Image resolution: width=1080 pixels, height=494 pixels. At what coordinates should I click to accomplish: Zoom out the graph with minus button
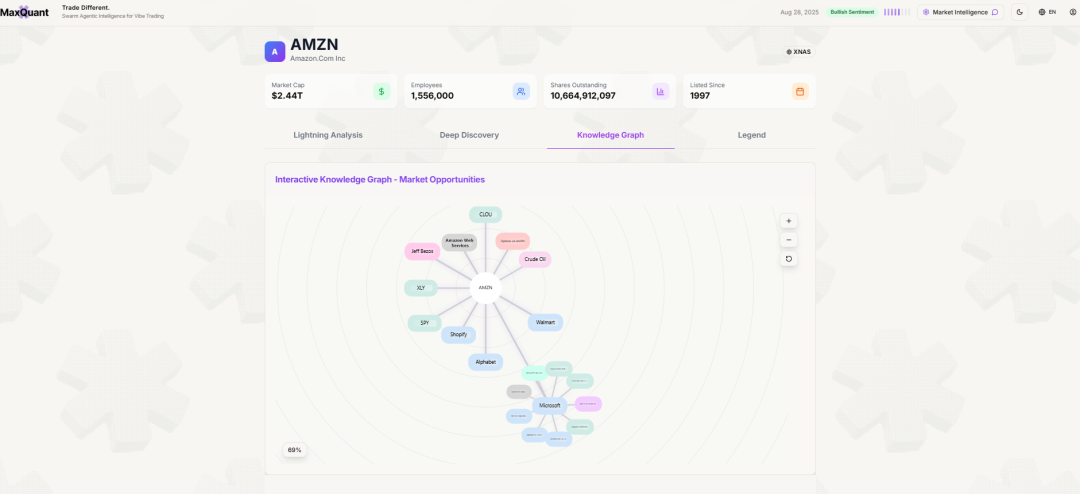click(789, 240)
